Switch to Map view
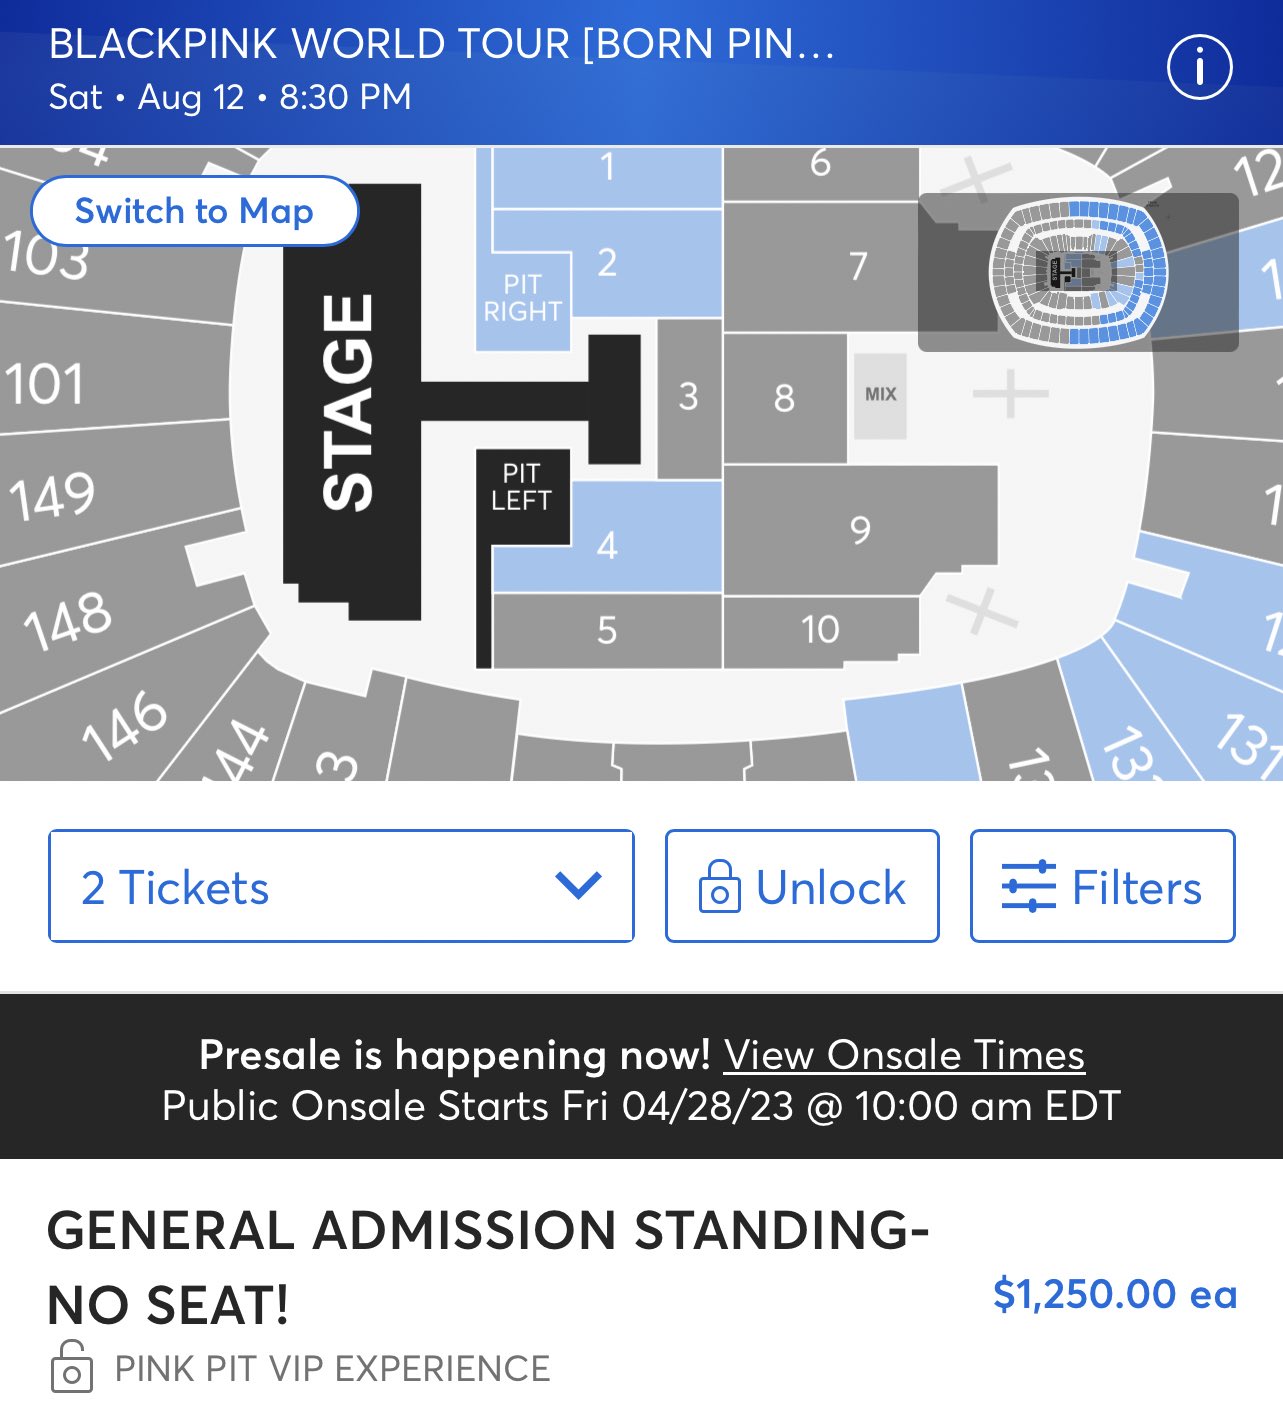1283x1416 pixels. click(x=194, y=211)
